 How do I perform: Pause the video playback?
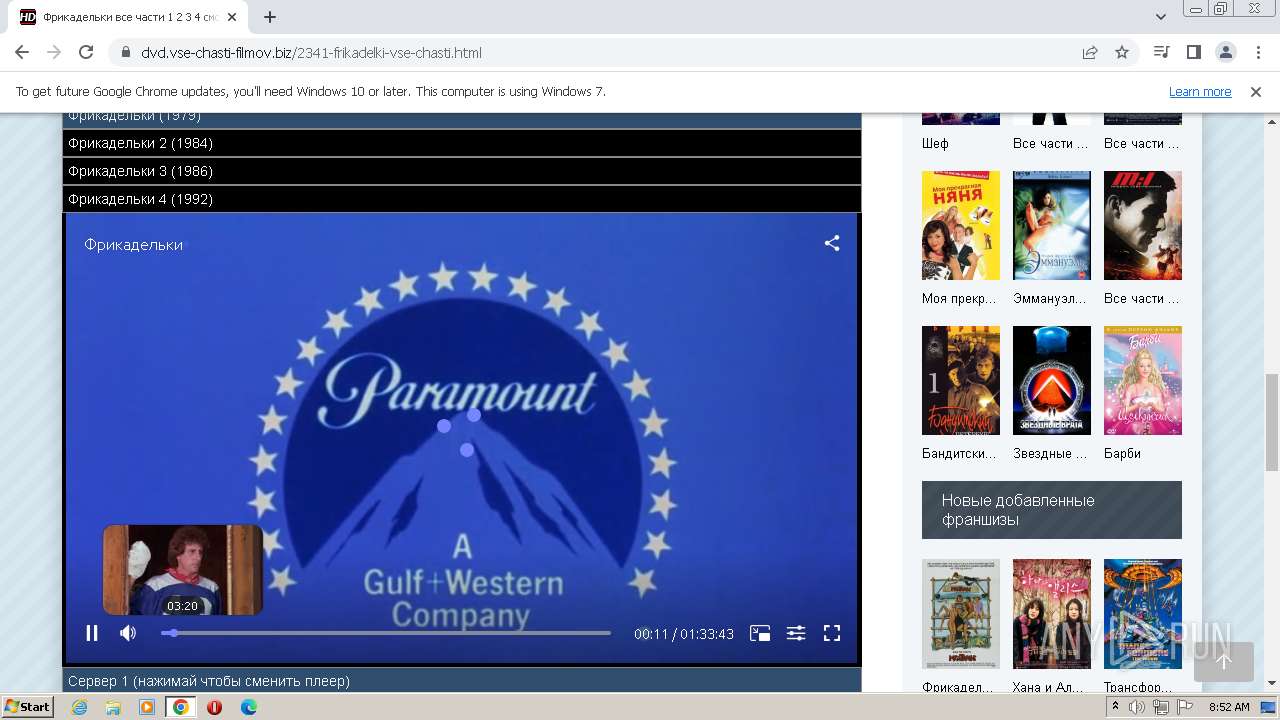click(92, 633)
